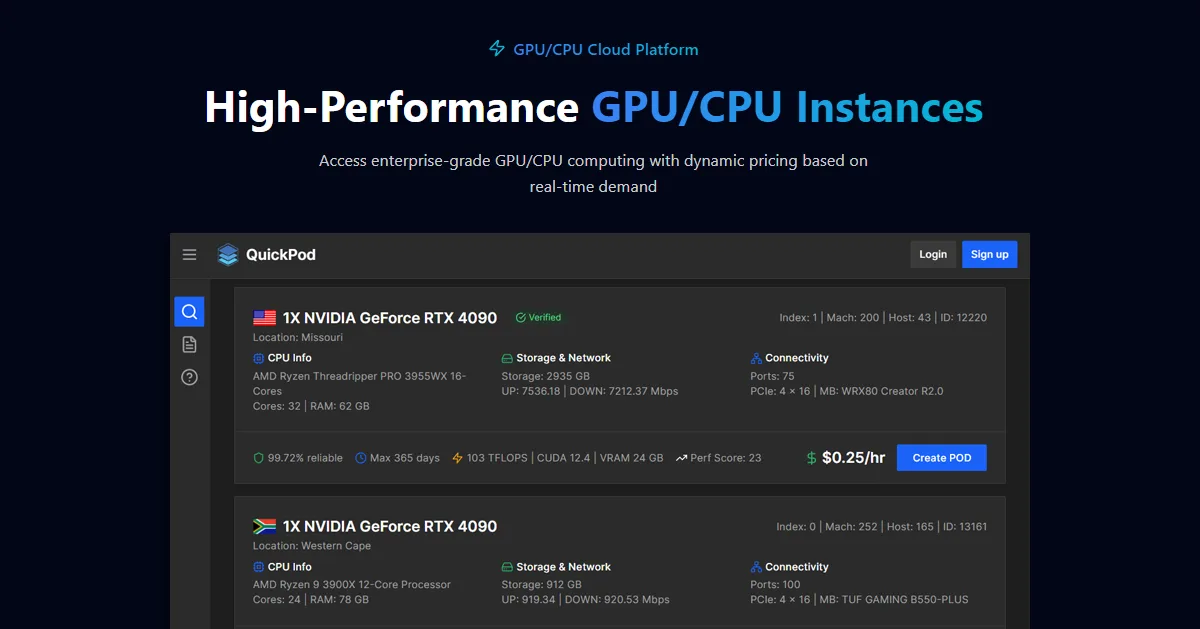Select the search icon in the sidebar
This screenshot has height=629, width=1200.
click(189, 312)
